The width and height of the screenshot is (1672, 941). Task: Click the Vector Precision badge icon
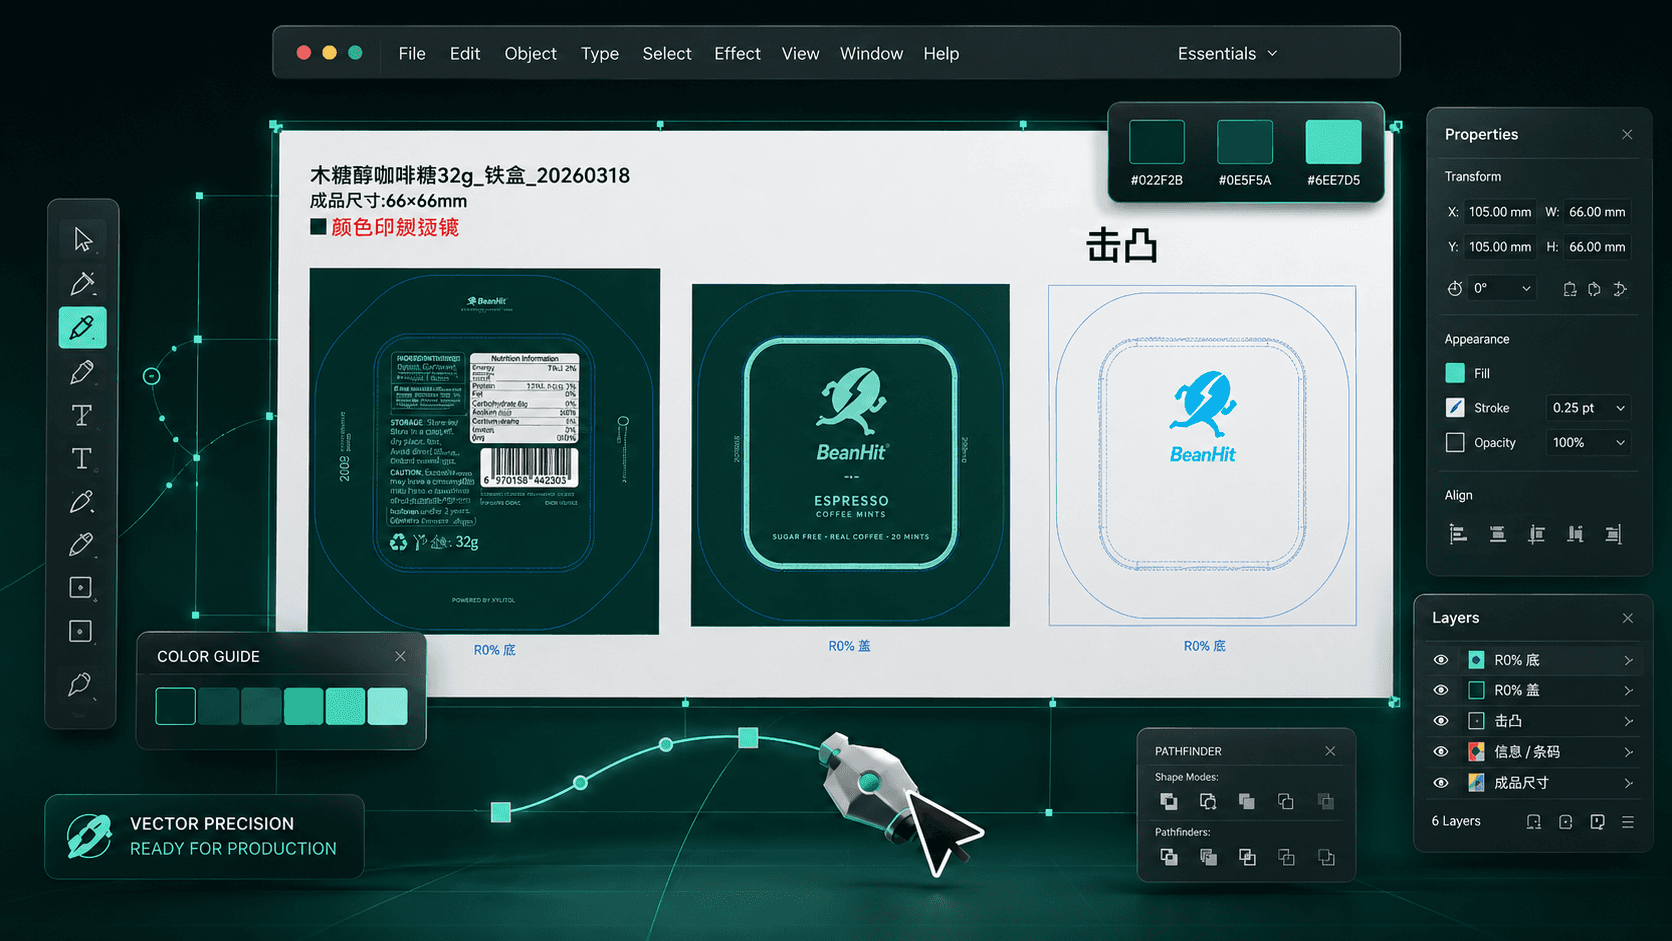tap(89, 836)
